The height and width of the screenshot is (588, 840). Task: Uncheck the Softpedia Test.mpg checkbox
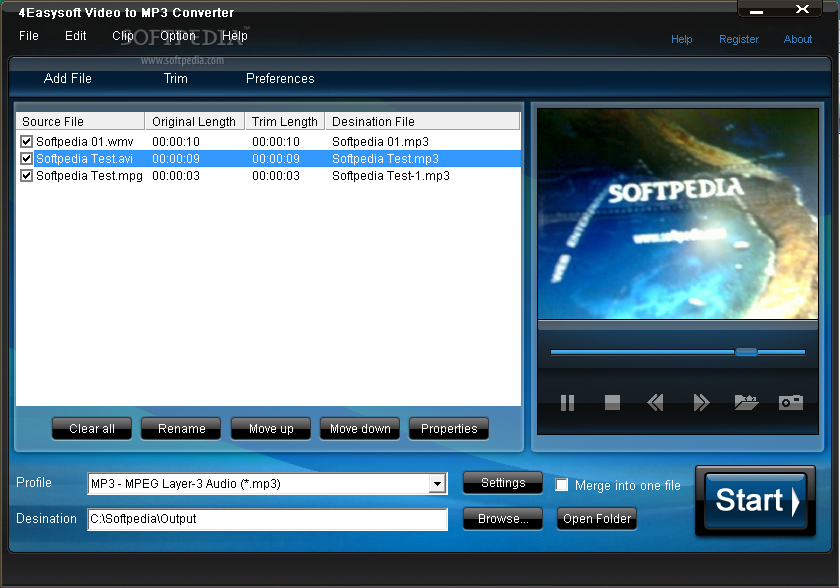pos(26,176)
